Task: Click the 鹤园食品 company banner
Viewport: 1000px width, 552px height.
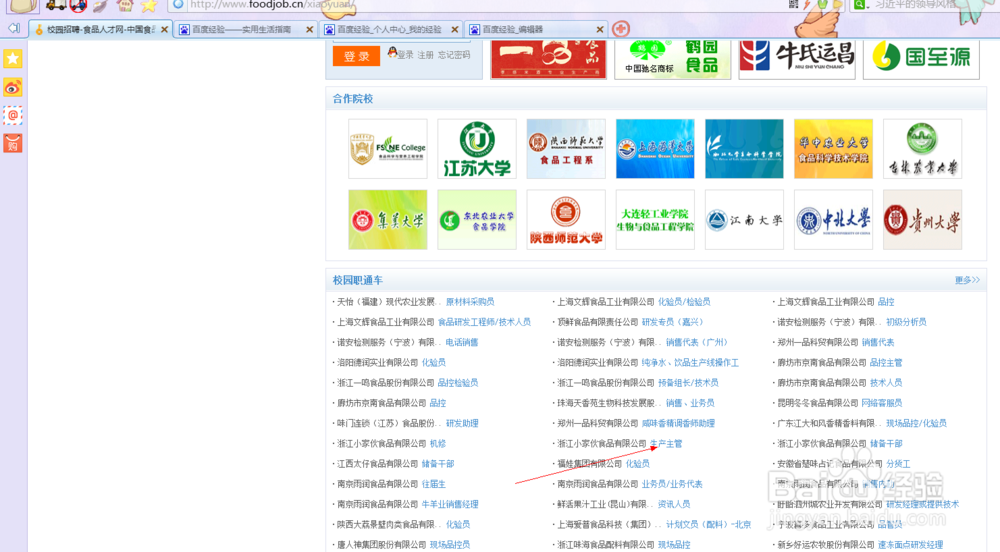Action: point(672,59)
